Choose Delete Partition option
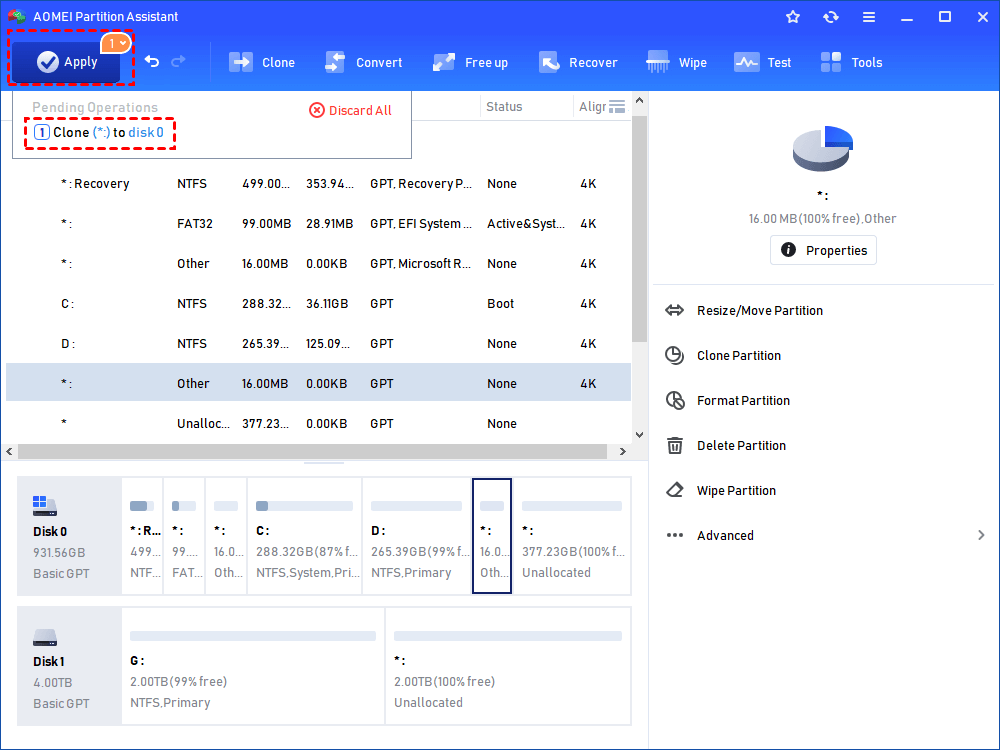 pyautogui.click(x=741, y=446)
